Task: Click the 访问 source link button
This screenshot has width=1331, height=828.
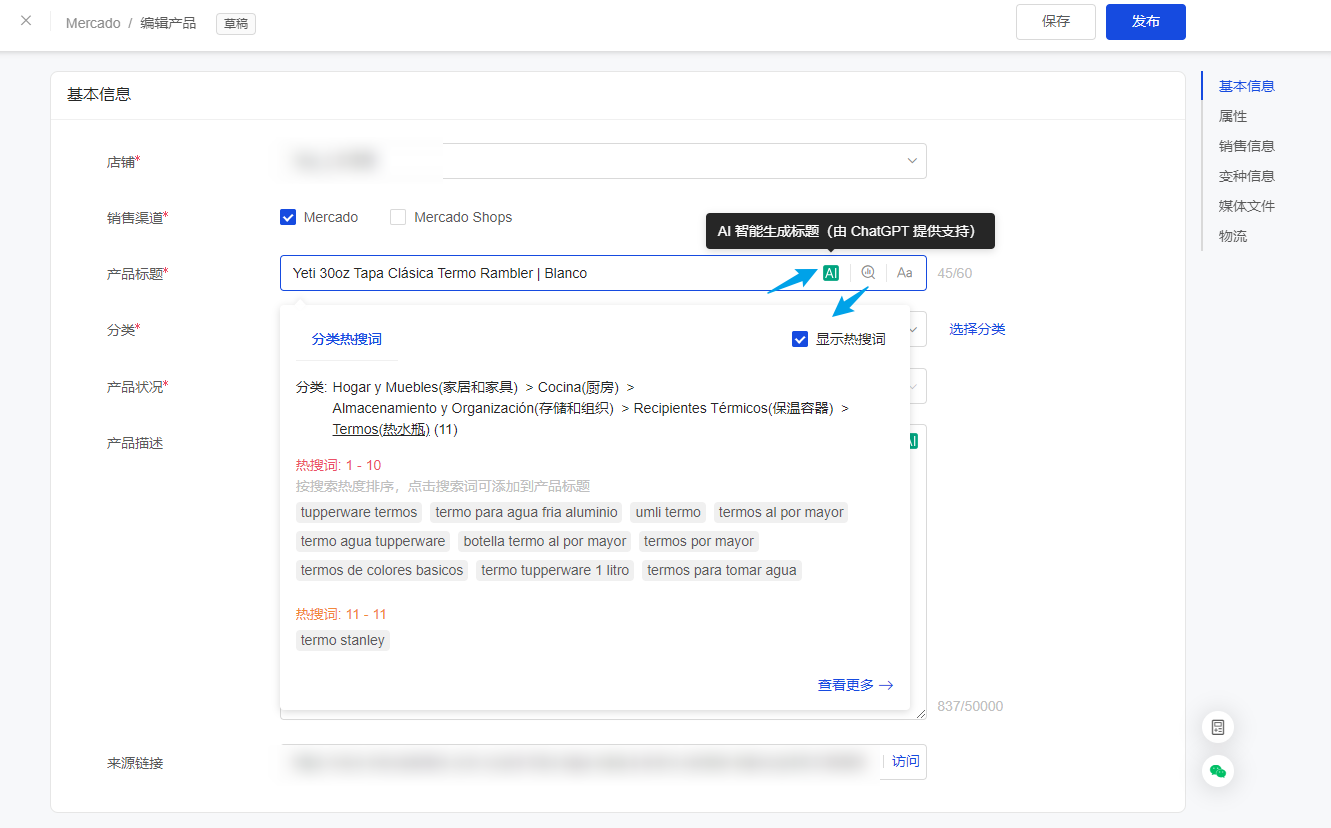Action: point(905,761)
